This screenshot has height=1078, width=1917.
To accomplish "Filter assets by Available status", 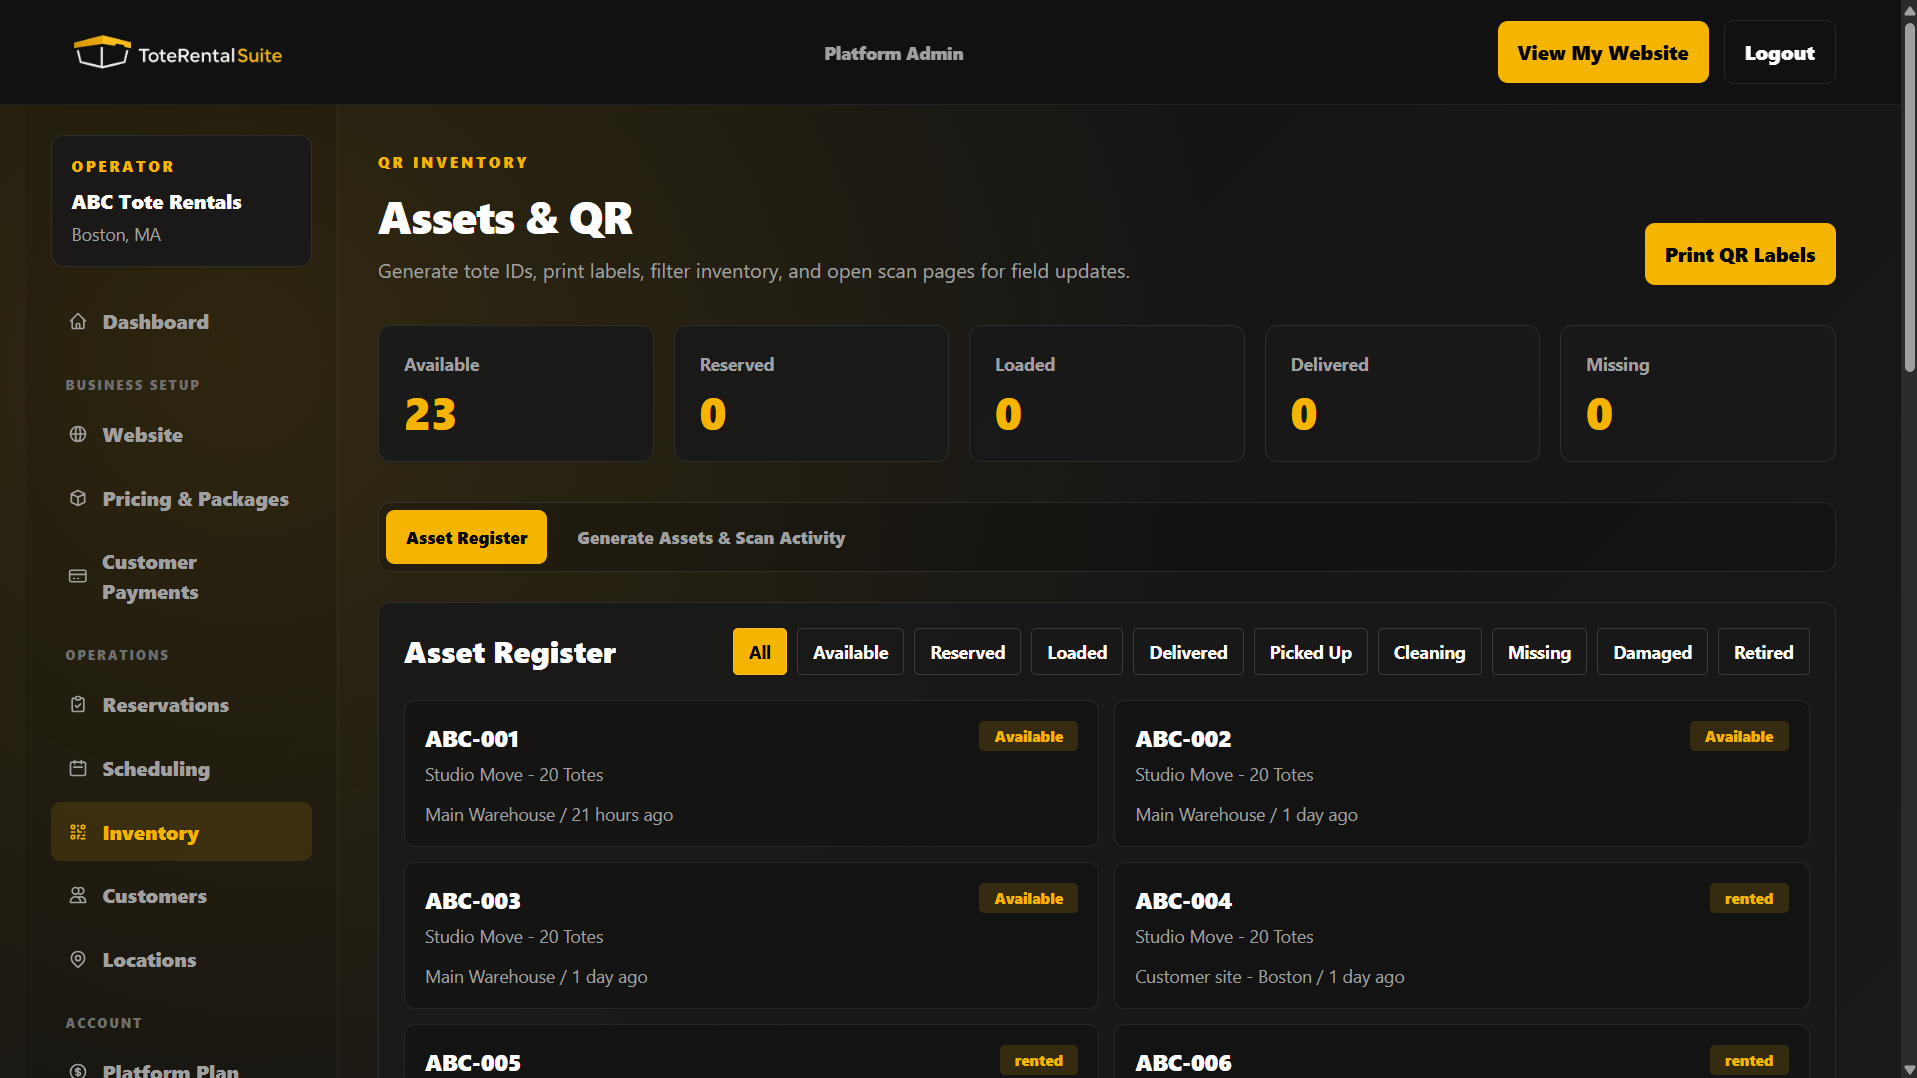I will pyautogui.click(x=850, y=652).
